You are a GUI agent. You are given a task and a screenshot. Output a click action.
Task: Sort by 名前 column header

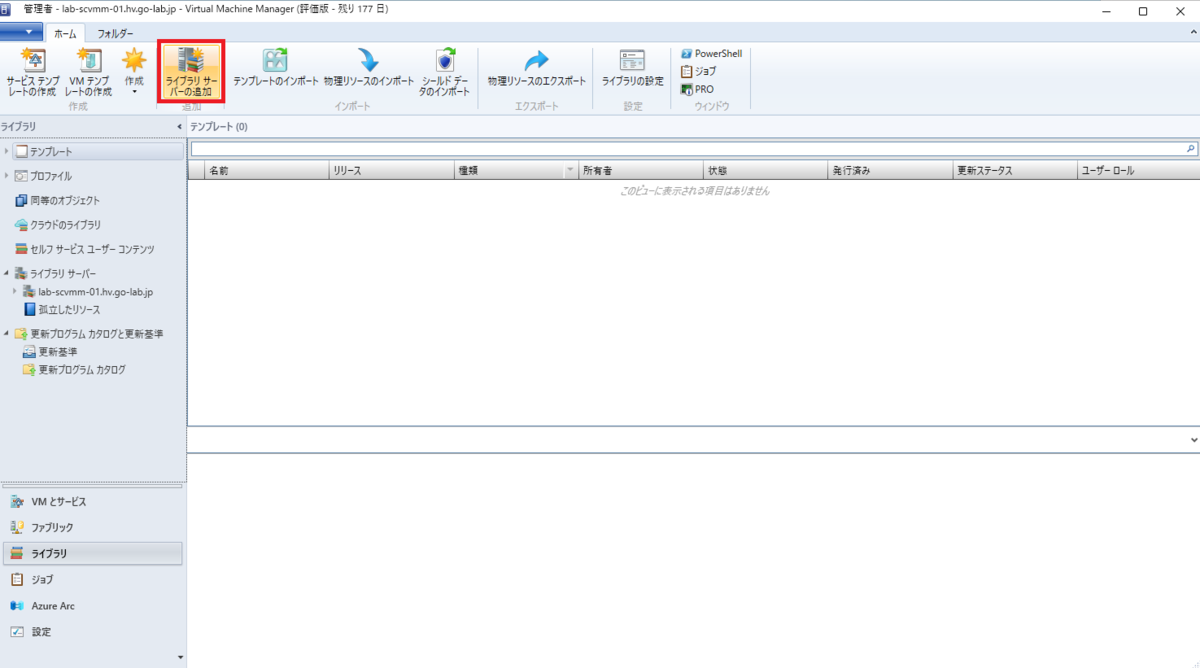[x=267, y=171]
